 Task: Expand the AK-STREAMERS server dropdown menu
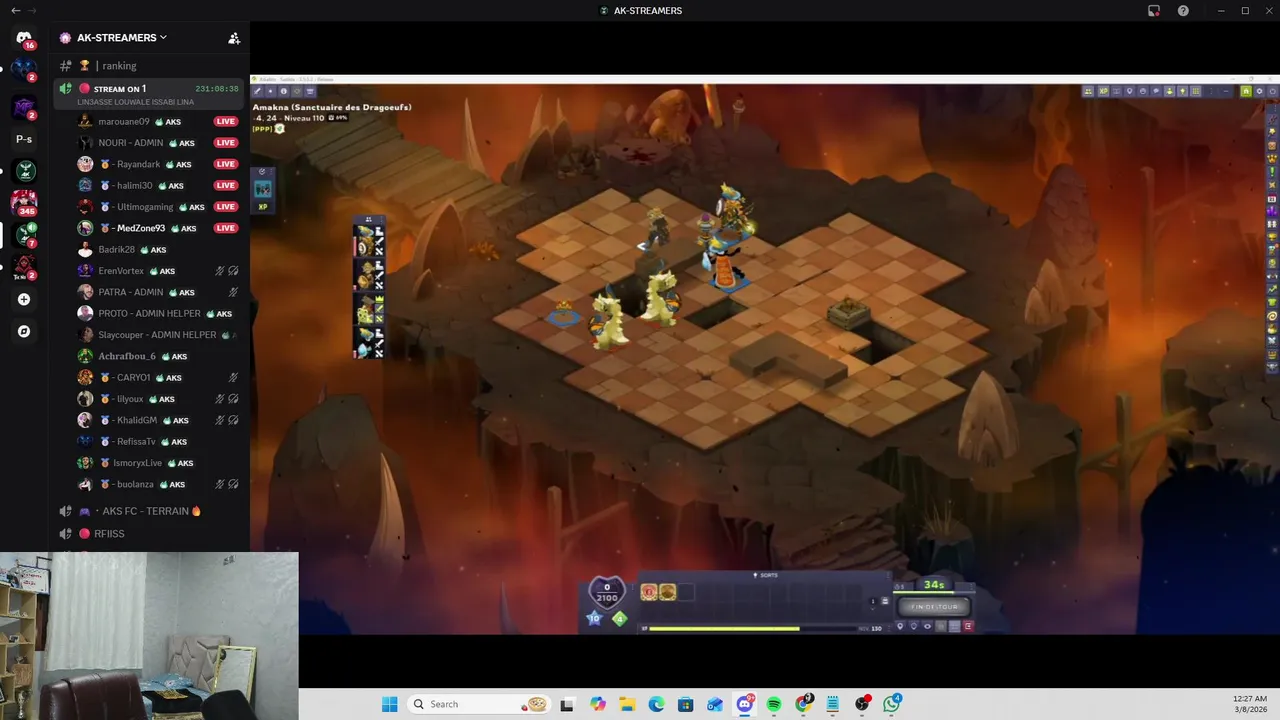pos(113,38)
